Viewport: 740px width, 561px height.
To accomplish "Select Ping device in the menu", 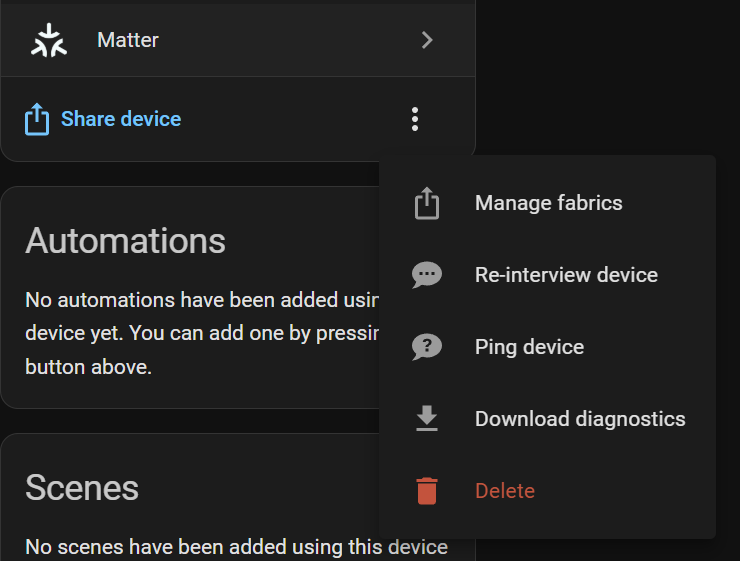I will pos(529,347).
